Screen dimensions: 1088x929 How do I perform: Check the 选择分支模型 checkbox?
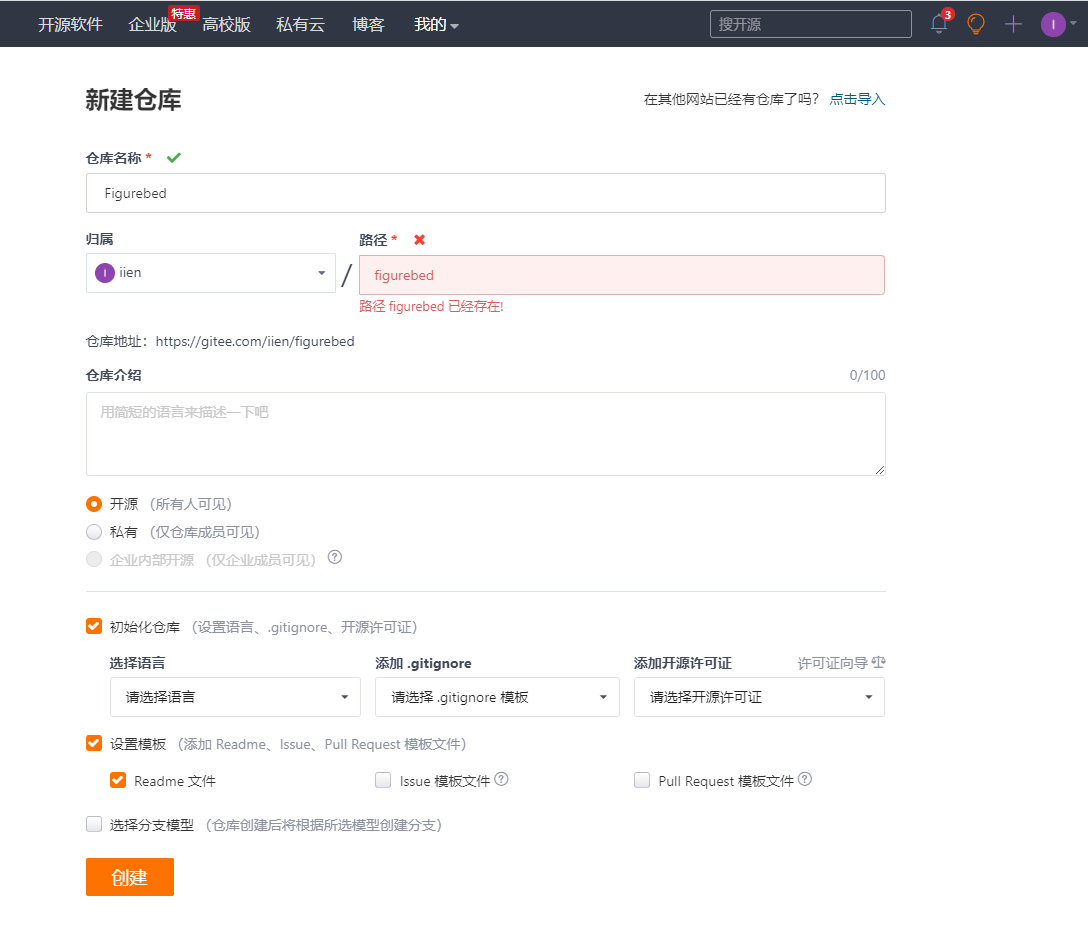click(x=94, y=824)
